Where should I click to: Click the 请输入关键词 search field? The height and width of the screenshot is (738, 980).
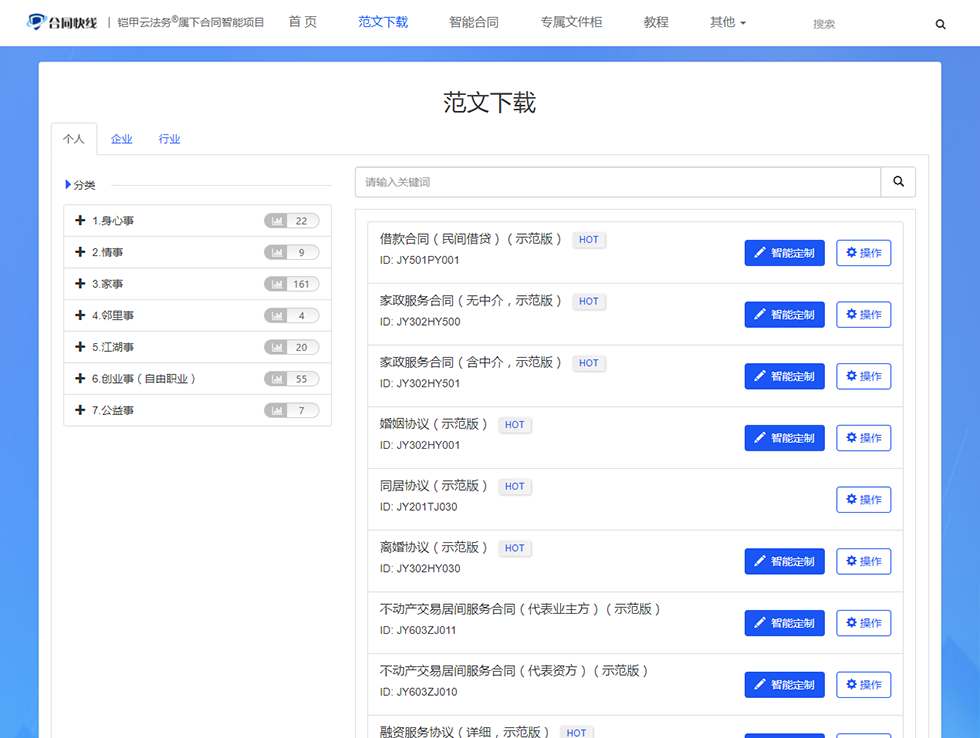pos(618,182)
